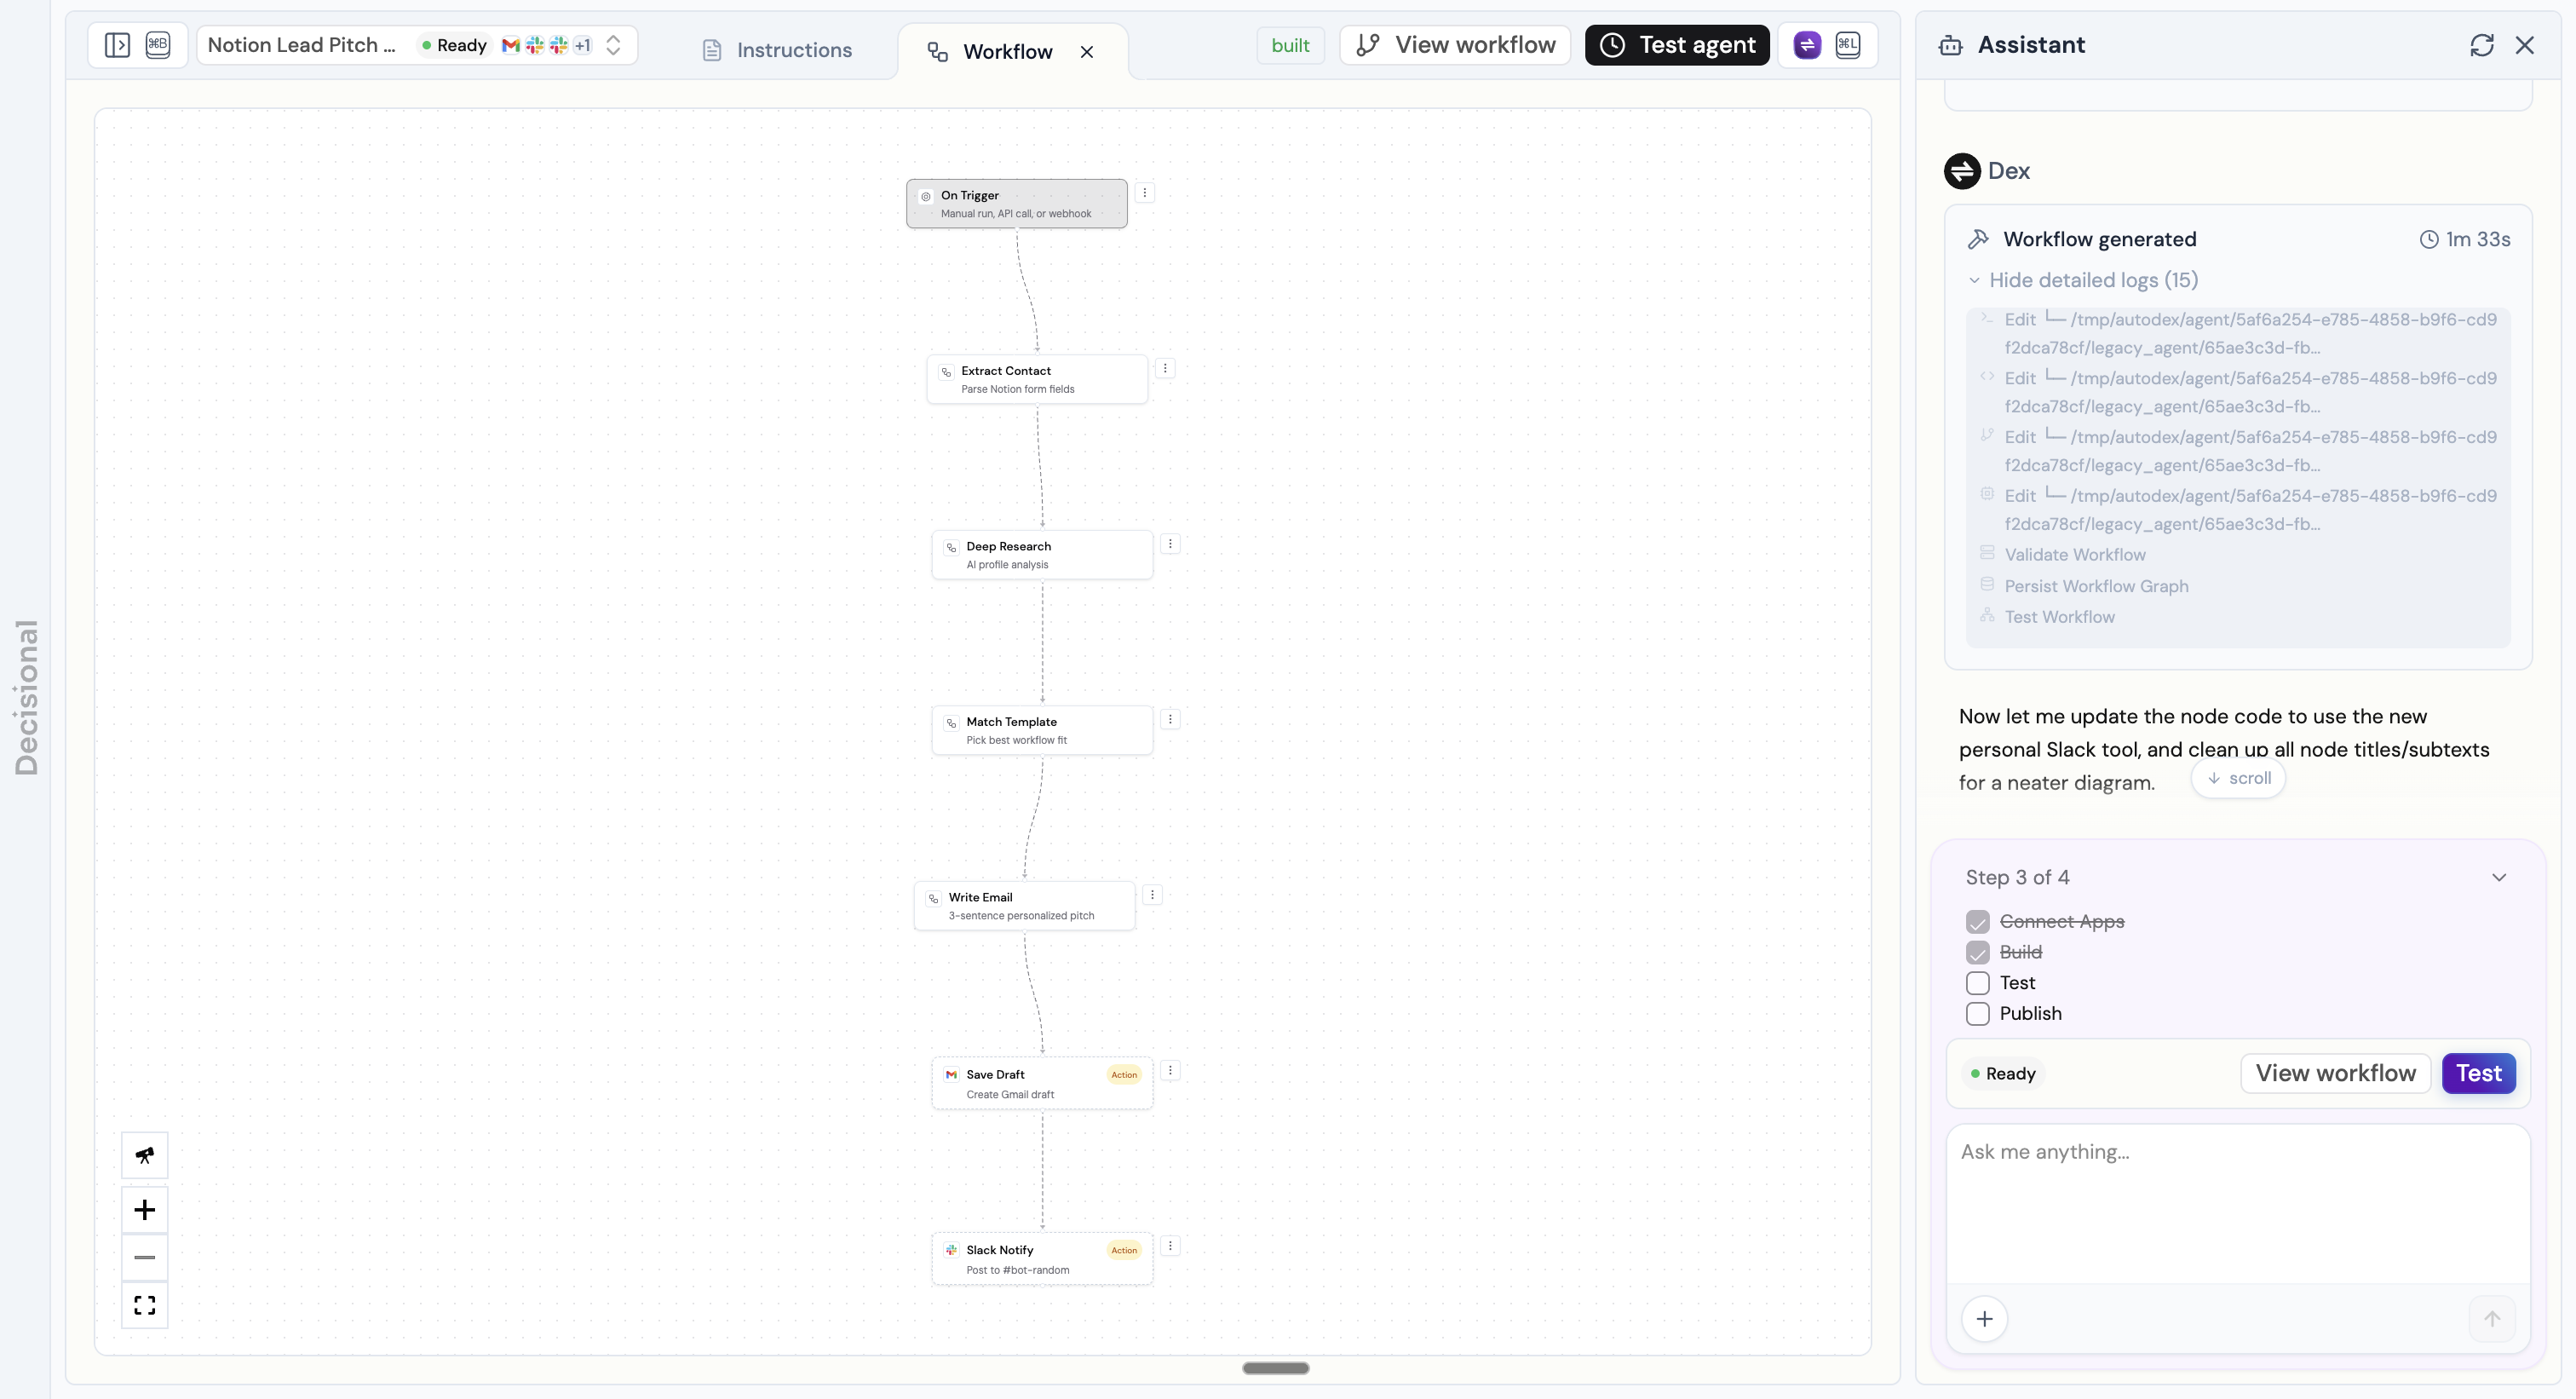The height and width of the screenshot is (1399, 2576).
Task: Open View workflow in the Assistant panel
Action: click(x=2335, y=1073)
